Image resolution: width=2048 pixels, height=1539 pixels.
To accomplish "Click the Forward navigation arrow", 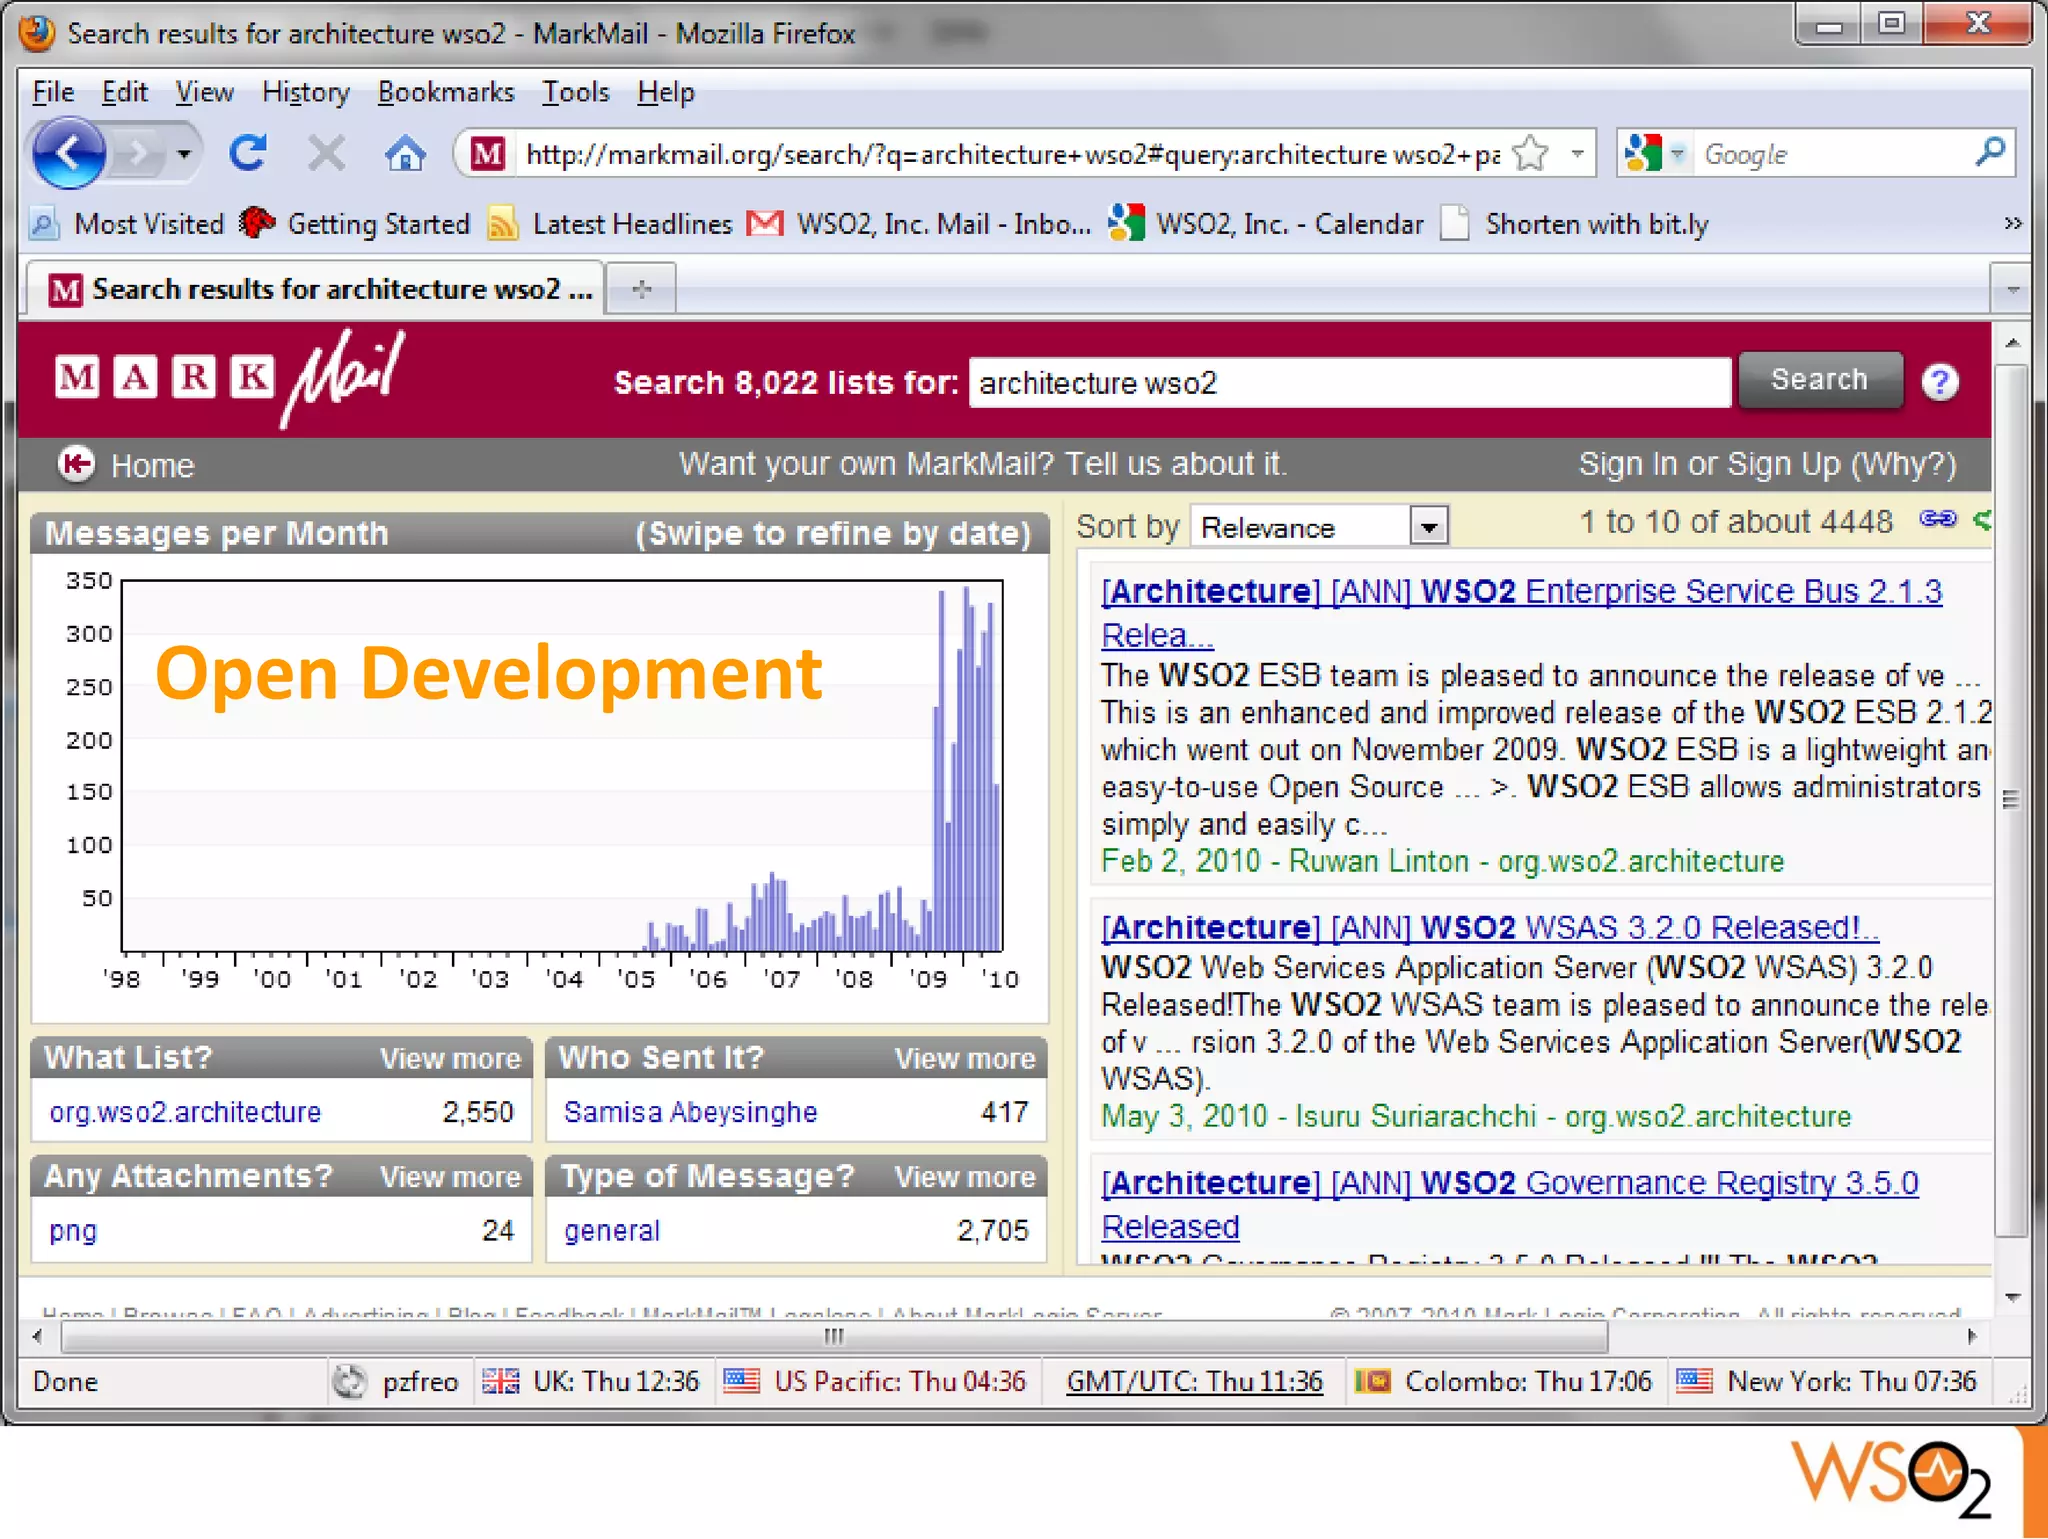I will tap(138, 154).
